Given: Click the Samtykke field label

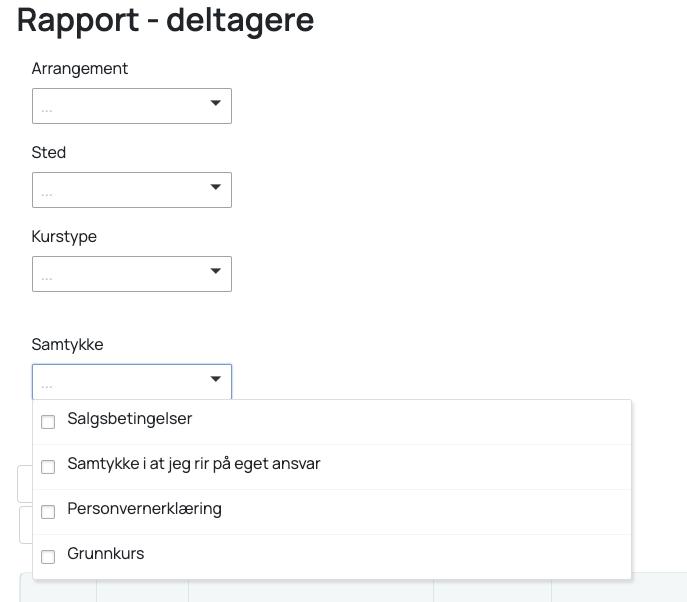Looking at the screenshot, I should pyautogui.click(x=67, y=345).
